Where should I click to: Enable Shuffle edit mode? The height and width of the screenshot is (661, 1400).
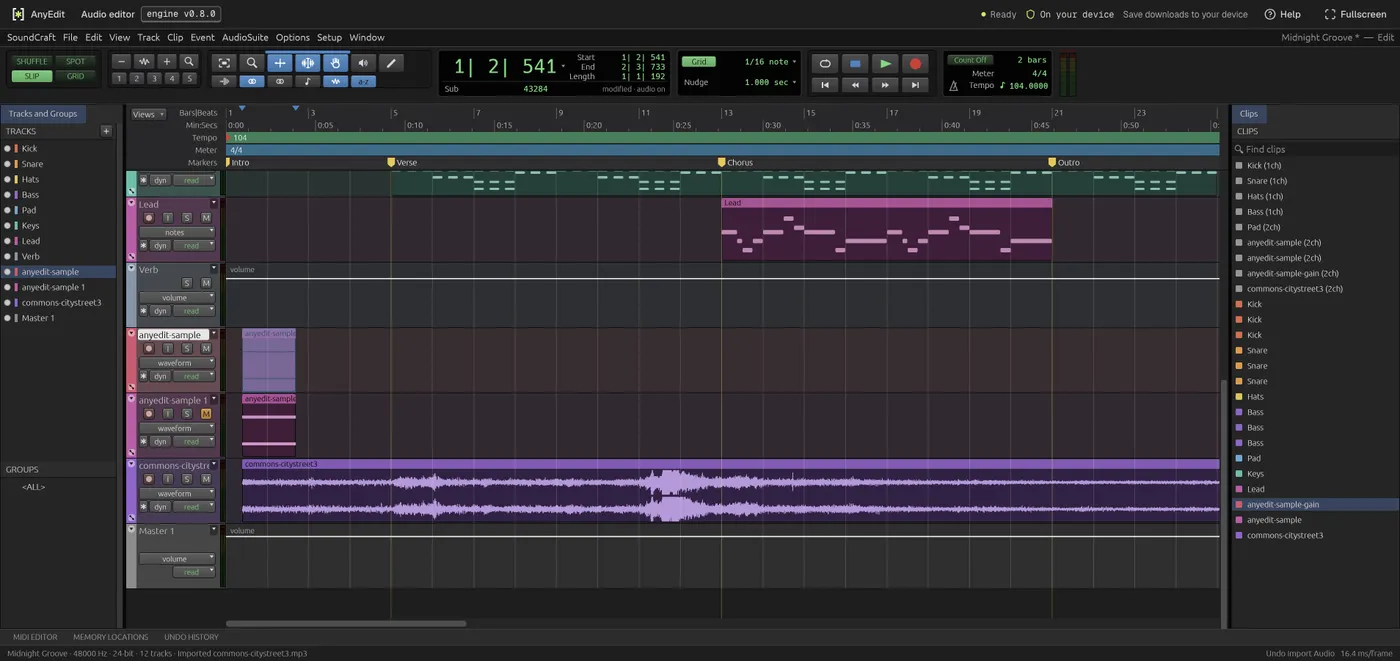point(32,61)
